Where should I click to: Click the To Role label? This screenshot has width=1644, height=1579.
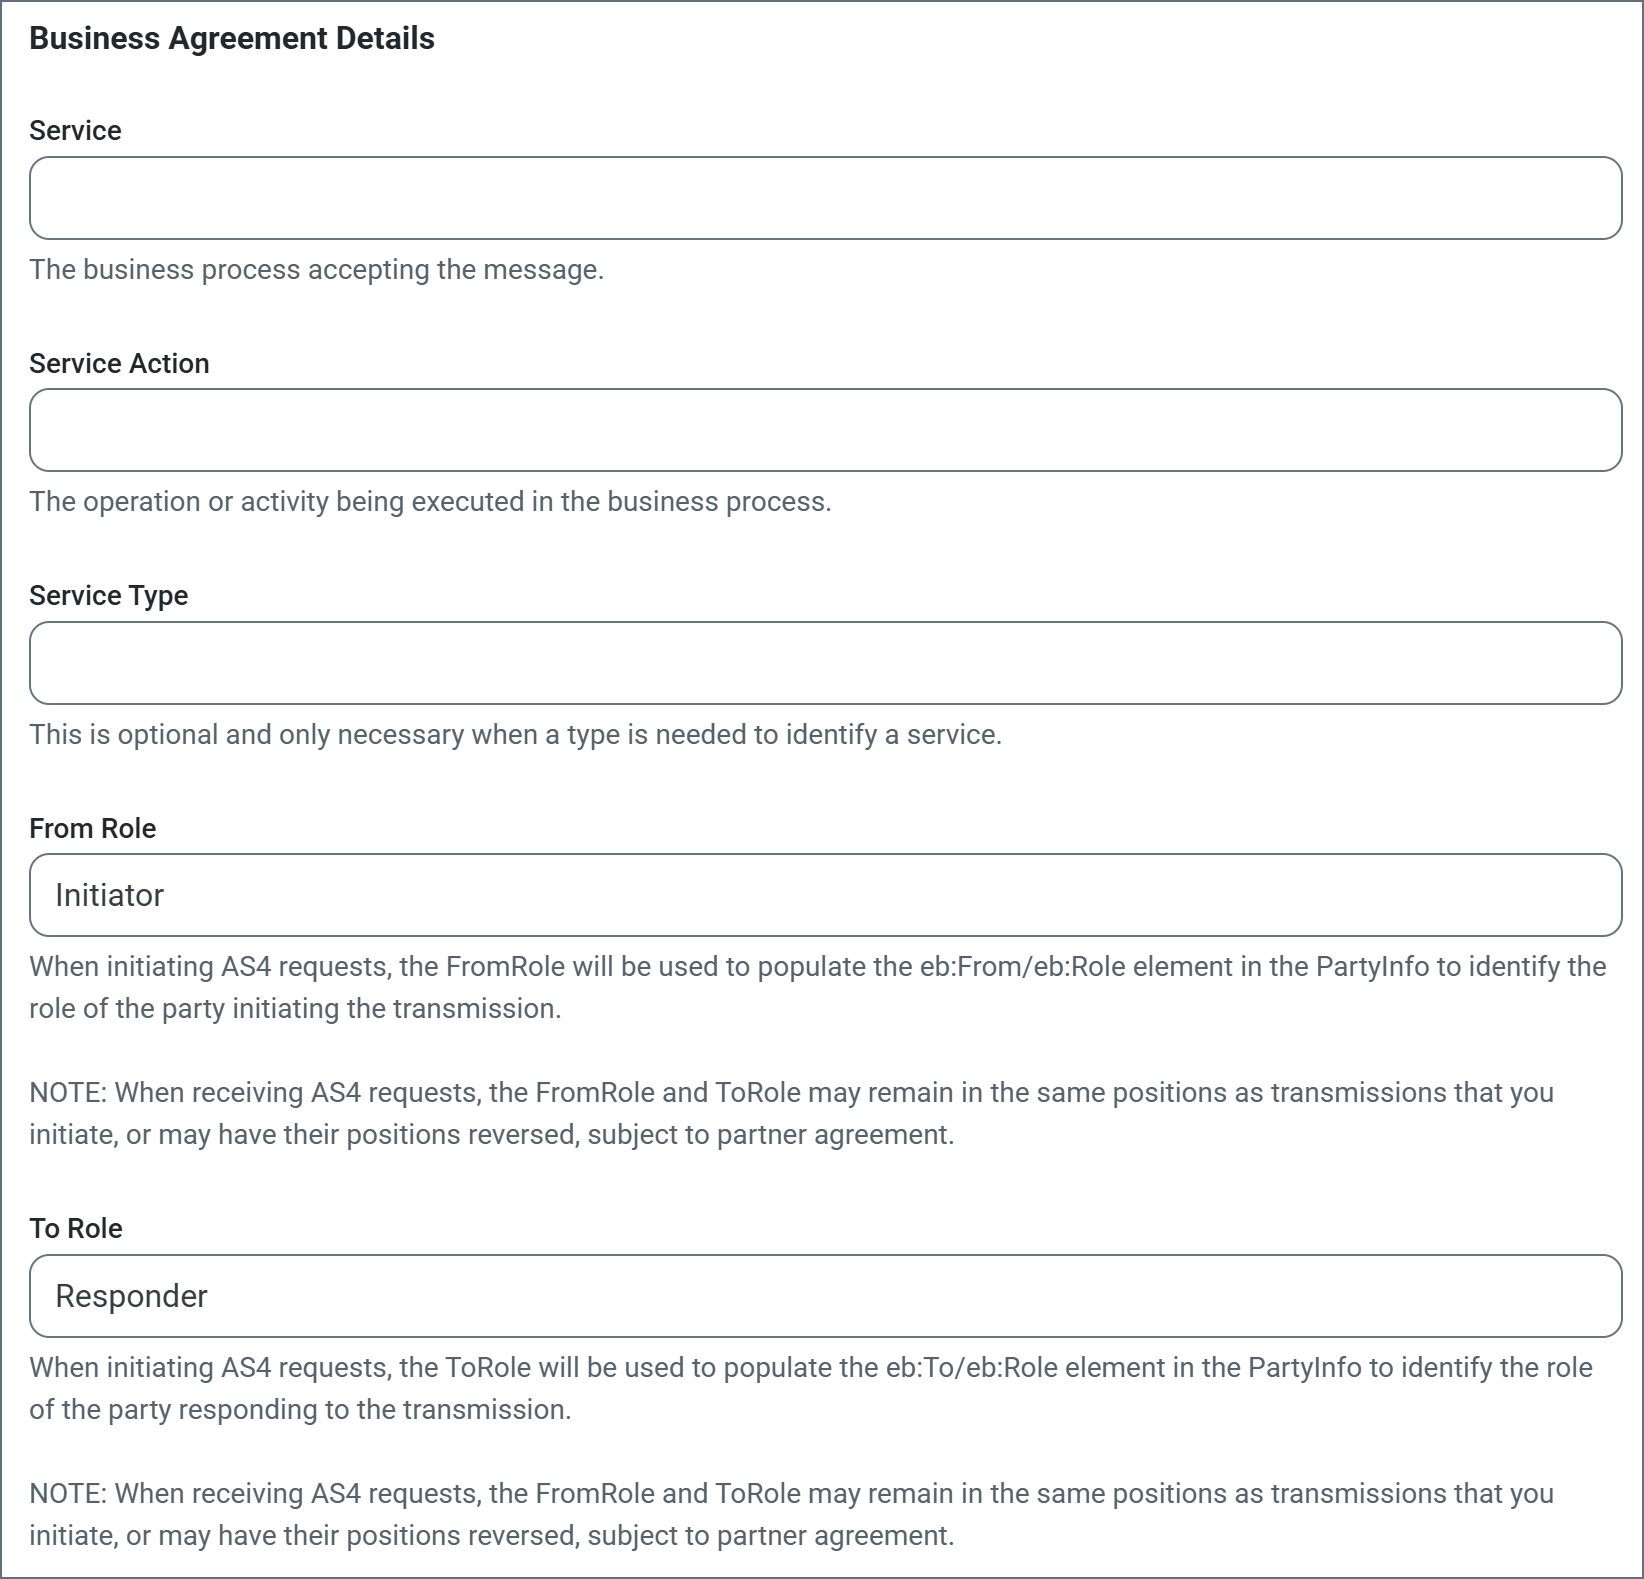pos(75,1228)
